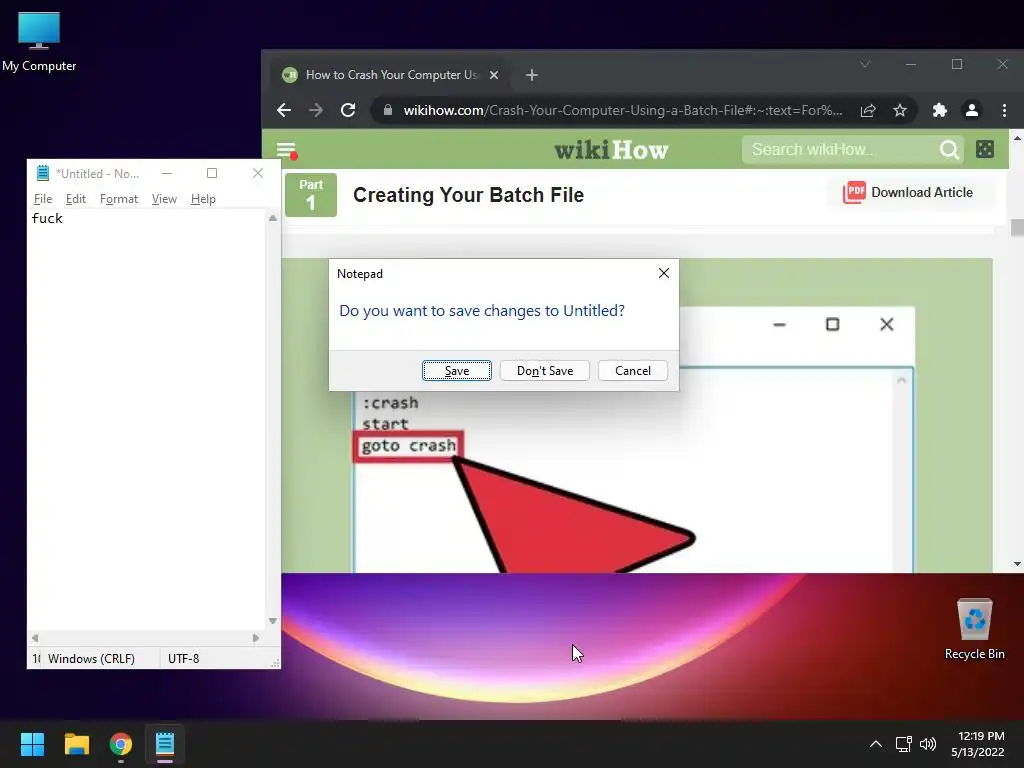Open the My Computer desktop icon
The height and width of the screenshot is (768, 1024).
click(x=39, y=41)
